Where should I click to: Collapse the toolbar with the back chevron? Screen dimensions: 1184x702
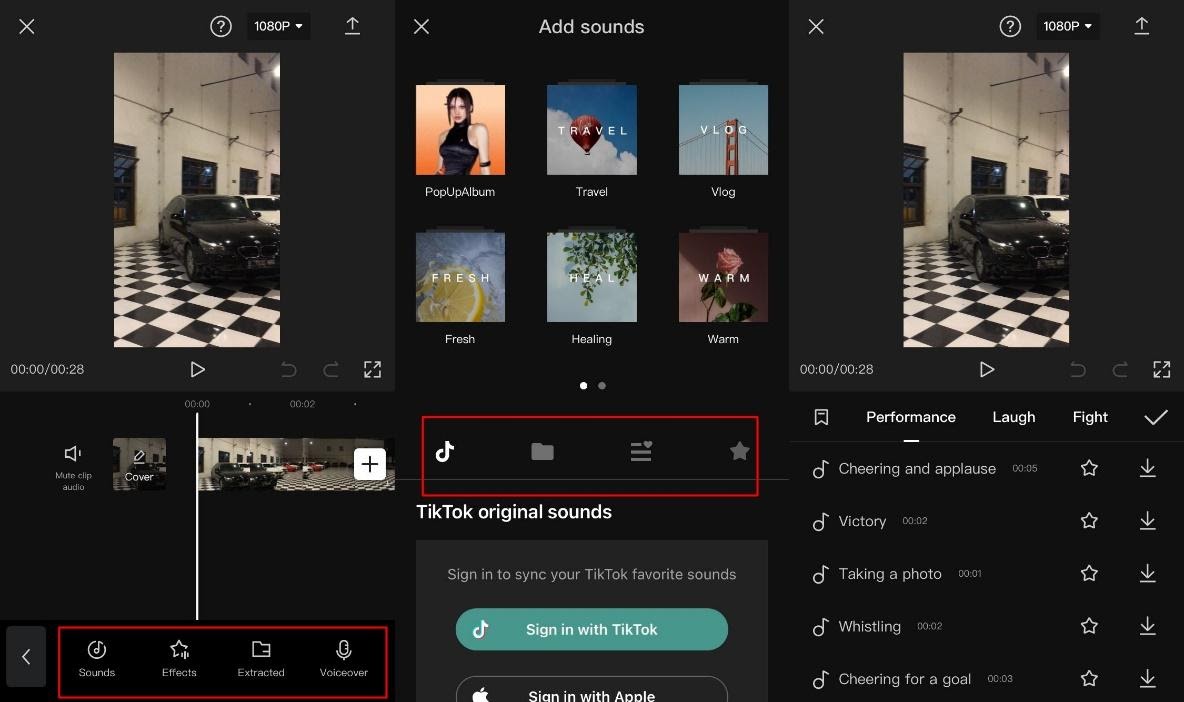pos(26,657)
